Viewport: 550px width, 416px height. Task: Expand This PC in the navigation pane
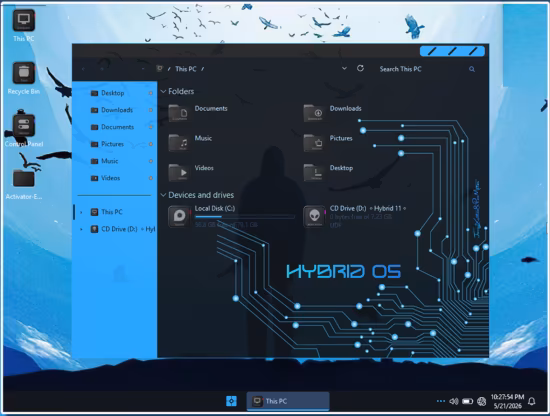[x=81, y=212]
